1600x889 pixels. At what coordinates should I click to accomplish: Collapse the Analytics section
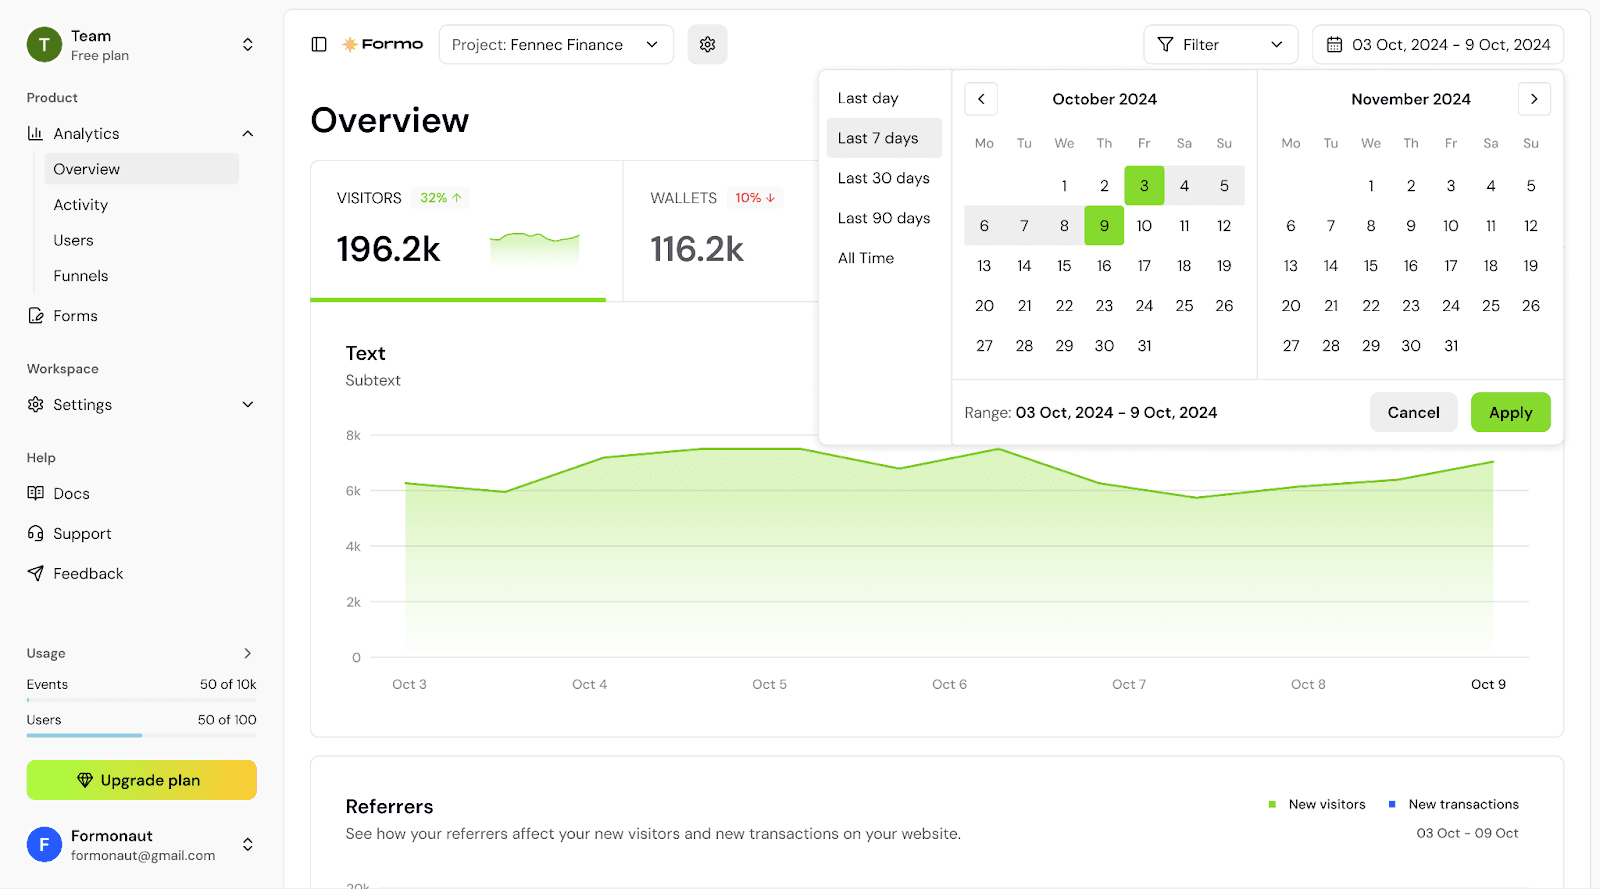click(x=248, y=134)
